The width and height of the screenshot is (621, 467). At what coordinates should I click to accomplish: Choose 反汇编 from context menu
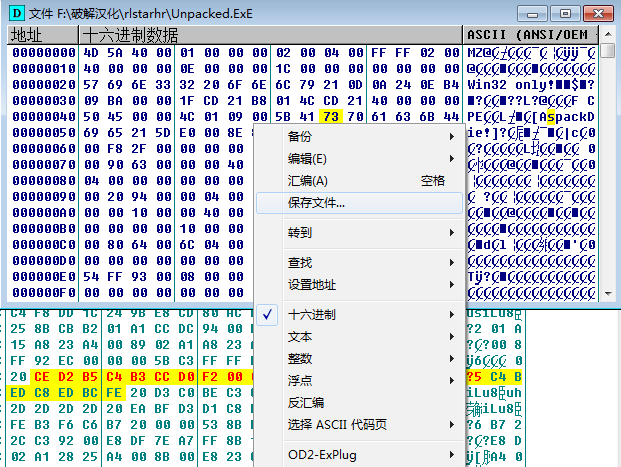coord(360,403)
